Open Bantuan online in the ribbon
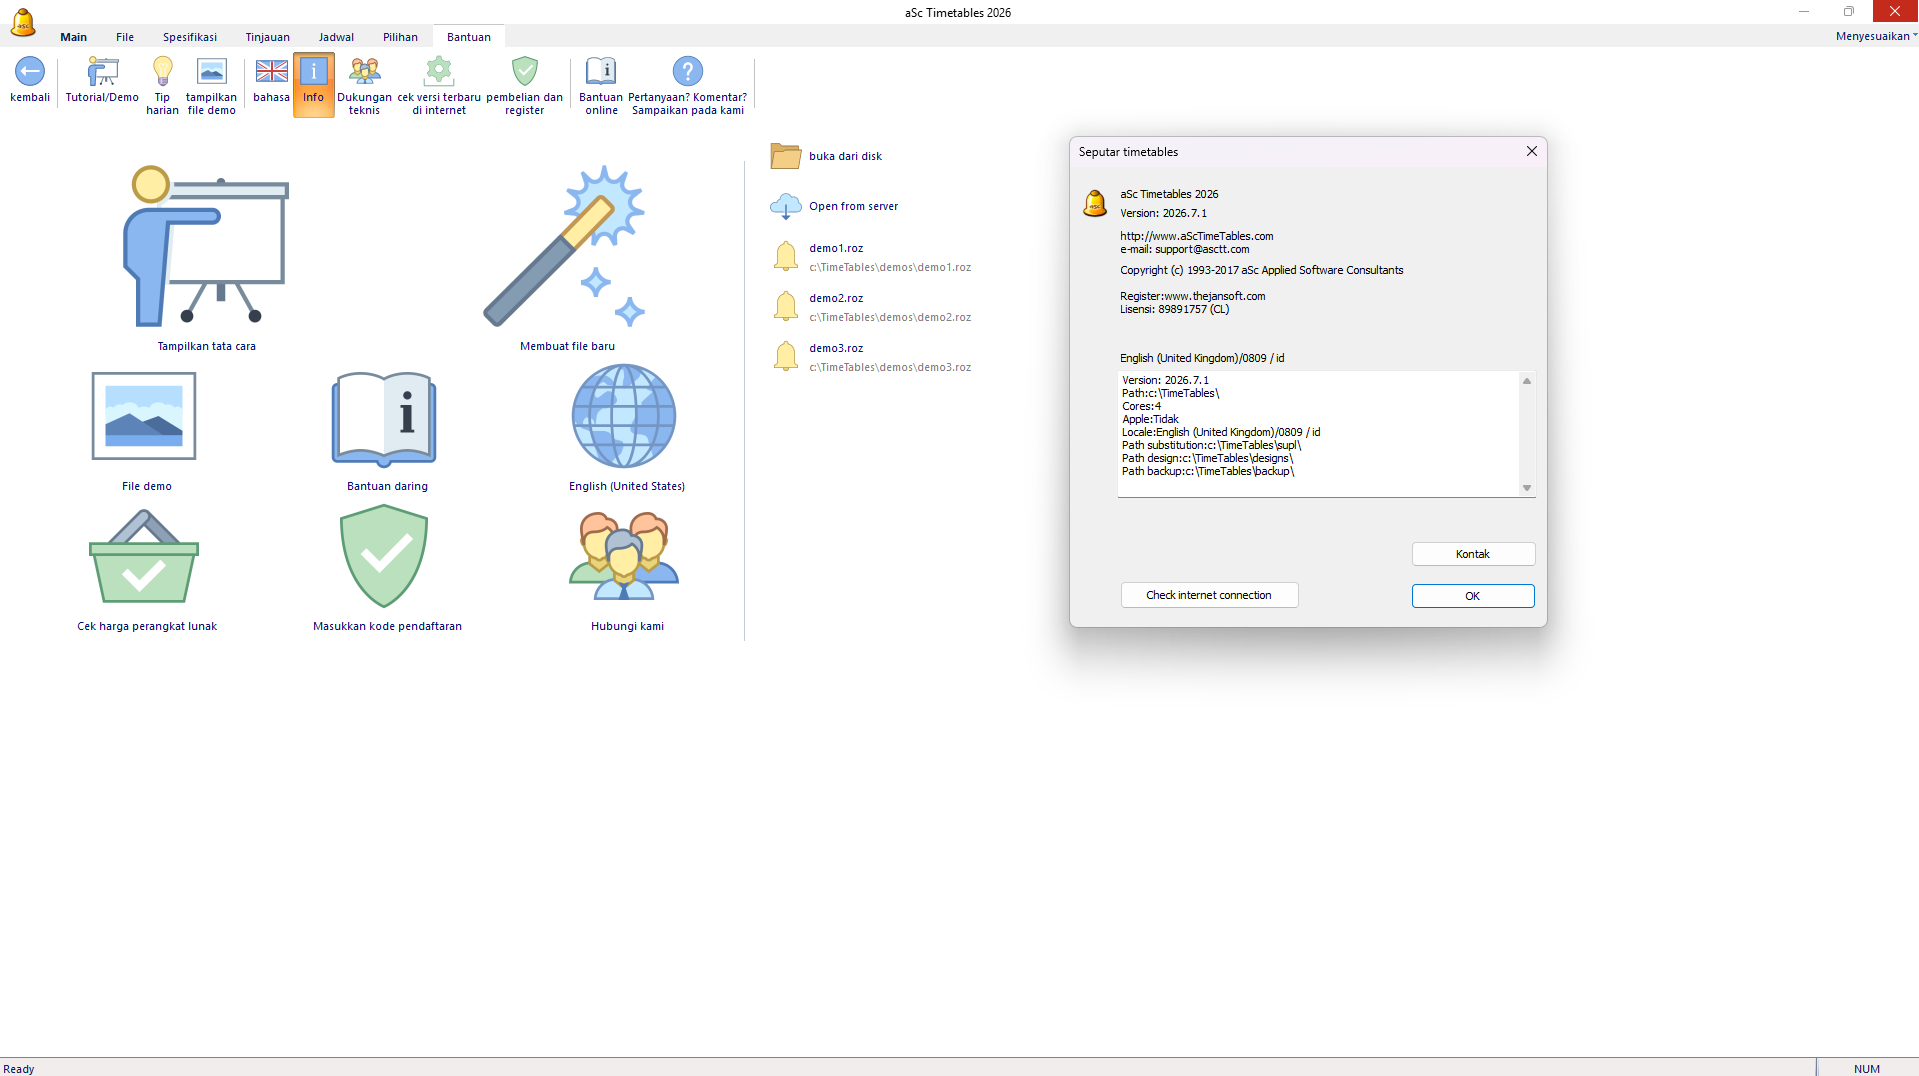 [x=601, y=85]
